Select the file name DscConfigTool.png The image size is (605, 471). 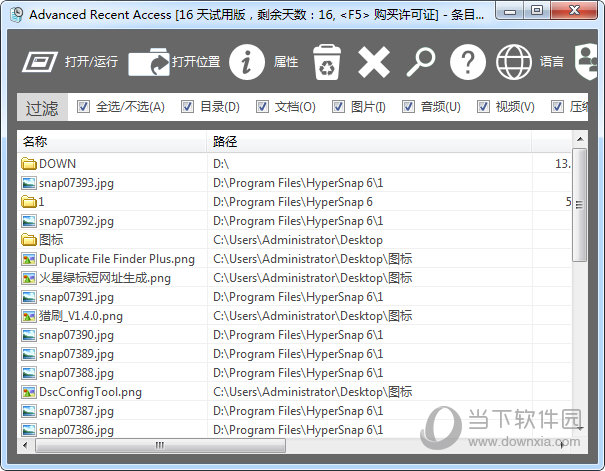[x=90, y=392]
